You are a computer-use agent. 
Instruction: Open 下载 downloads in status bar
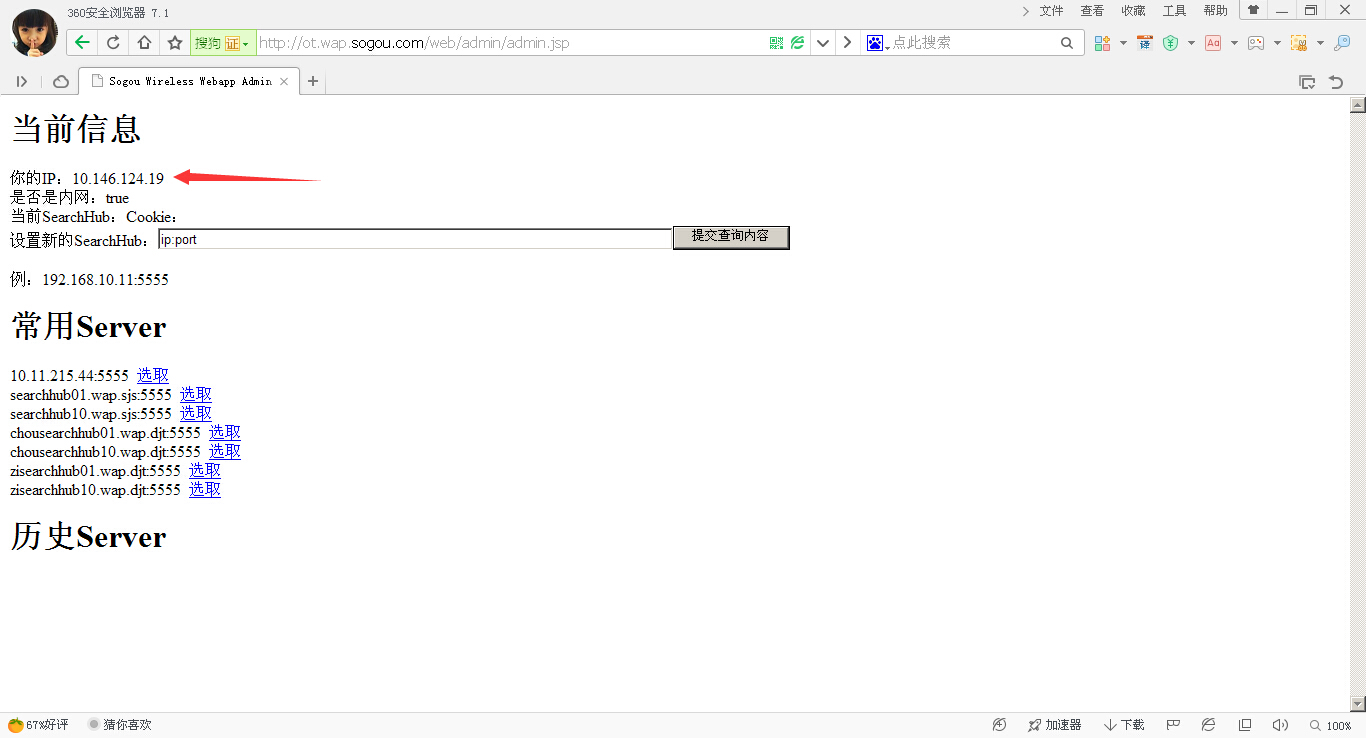coord(1125,725)
